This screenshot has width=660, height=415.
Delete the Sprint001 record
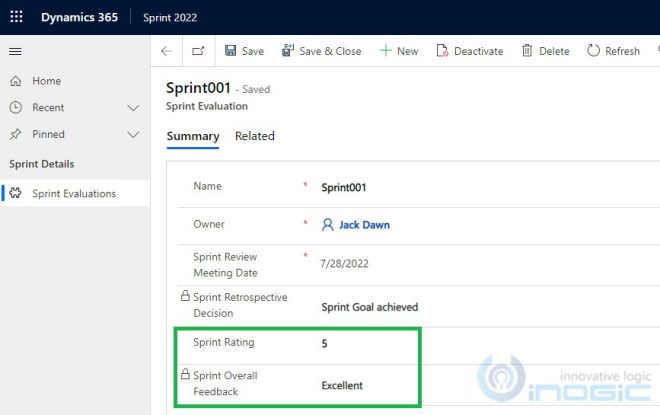[545, 51]
